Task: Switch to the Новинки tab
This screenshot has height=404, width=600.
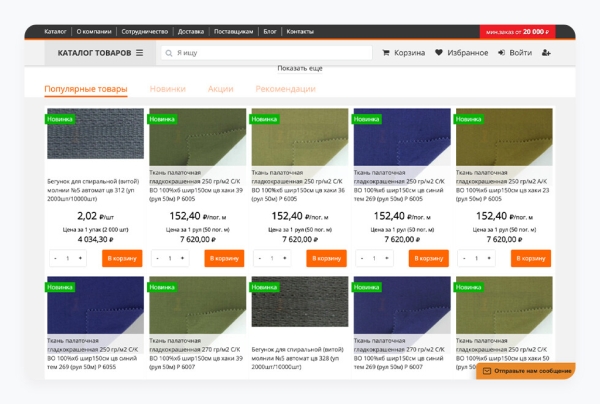Action: pos(167,89)
